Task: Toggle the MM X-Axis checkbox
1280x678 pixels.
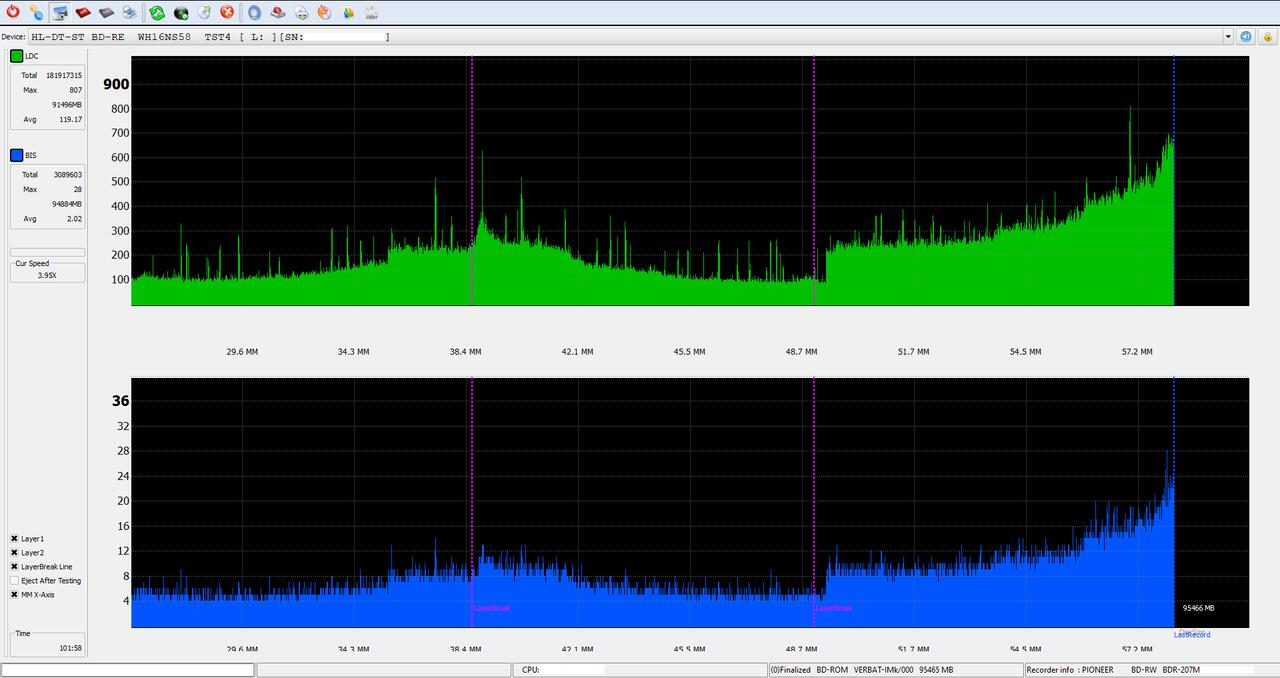Action: click(x=14, y=595)
